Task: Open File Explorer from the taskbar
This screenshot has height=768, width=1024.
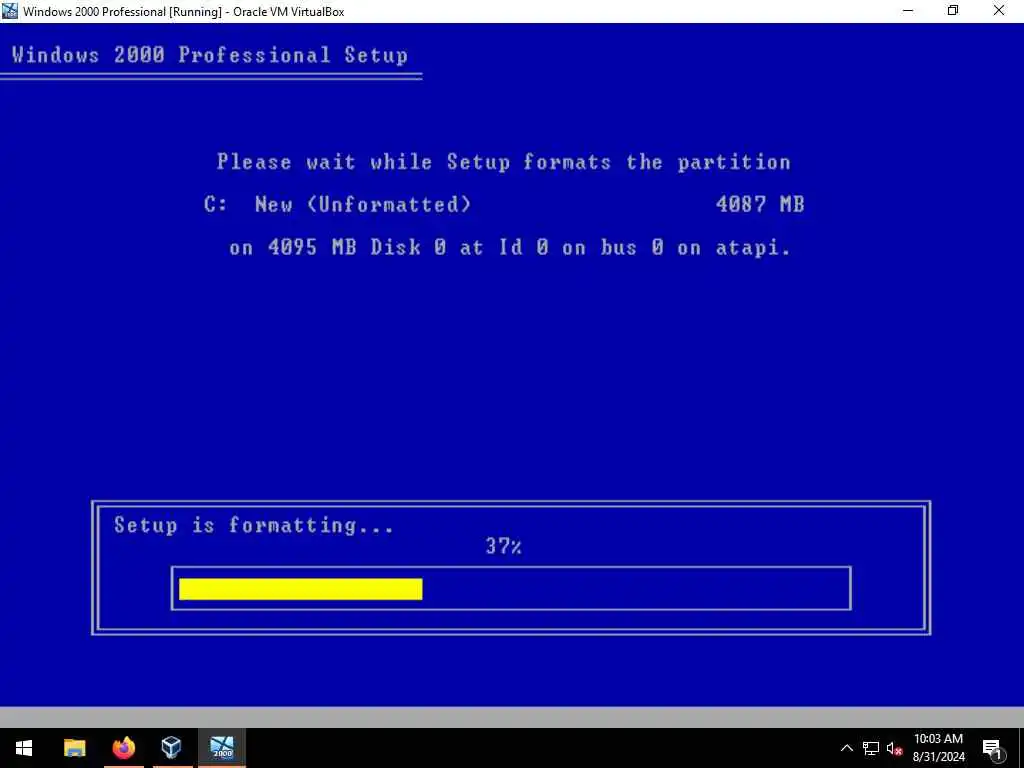Action: (74, 748)
